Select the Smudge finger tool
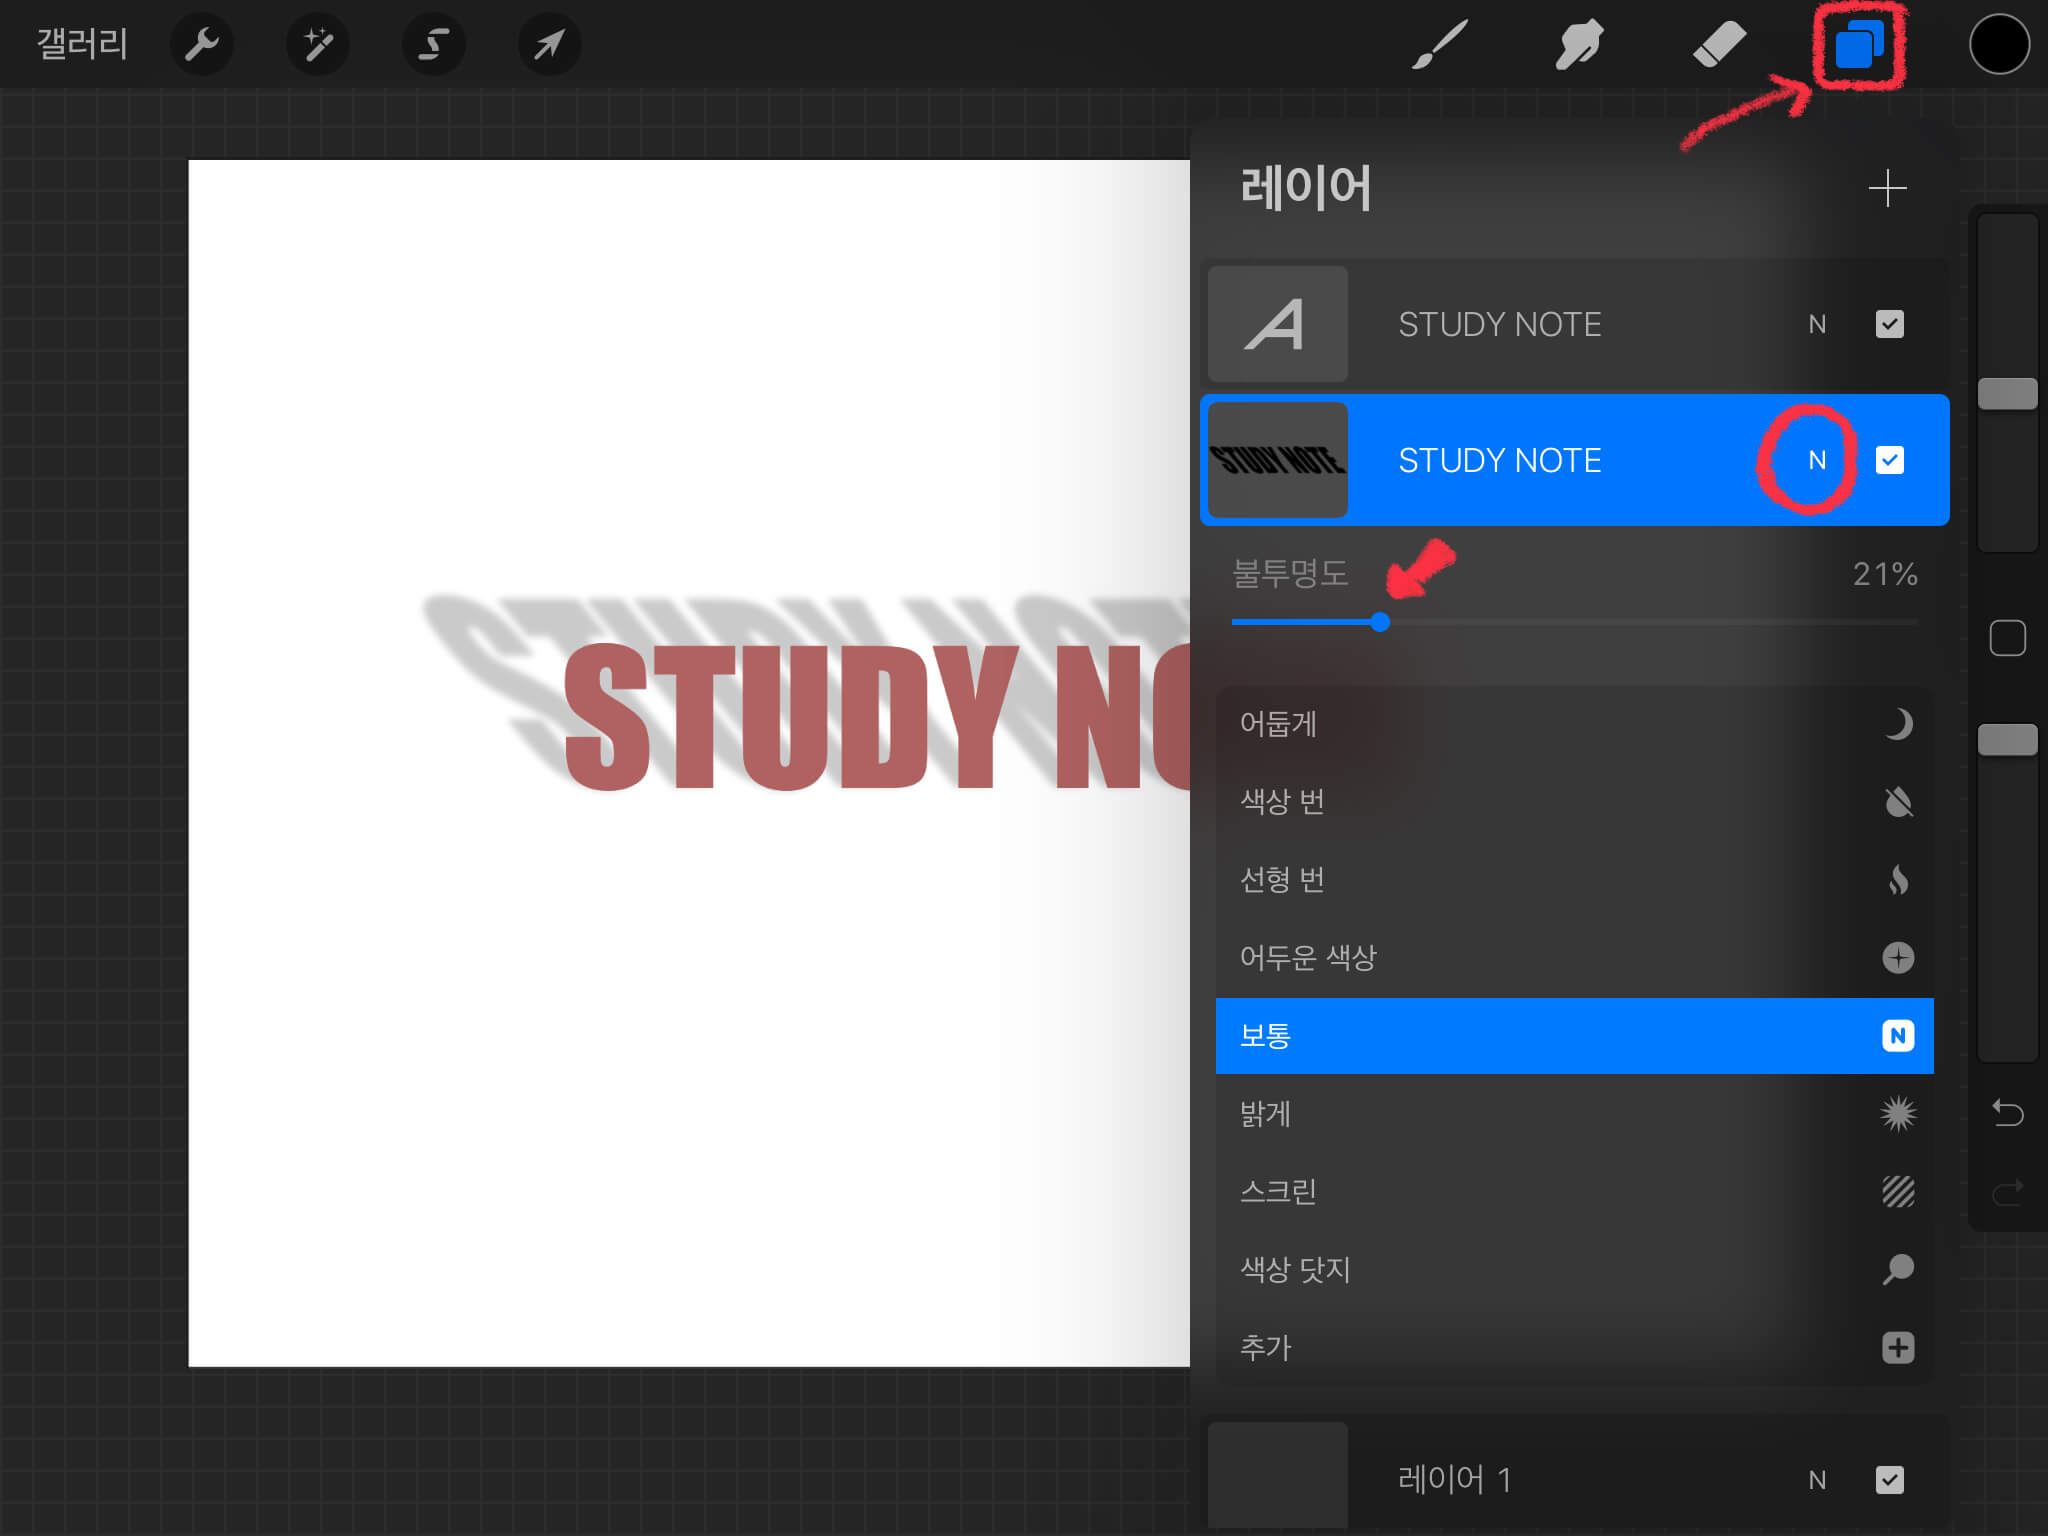This screenshot has width=2048, height=1536. [x=1579, y=44]
